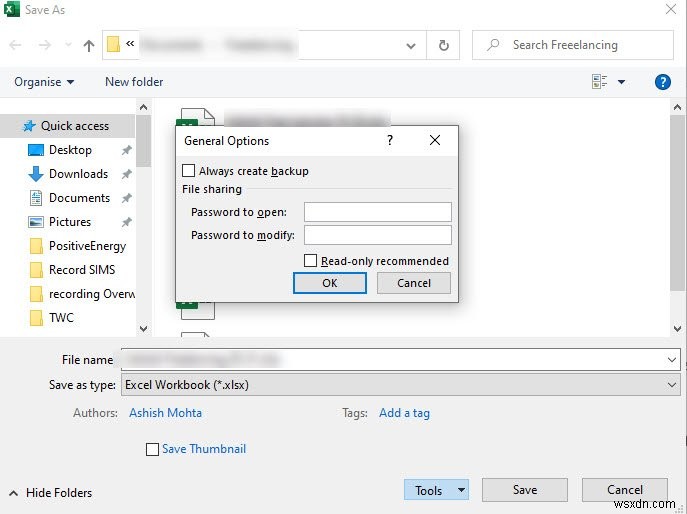Click the PositiveEnergy folder icon
This screenshot has width=687, height=514.
click(x=36, y=246)
